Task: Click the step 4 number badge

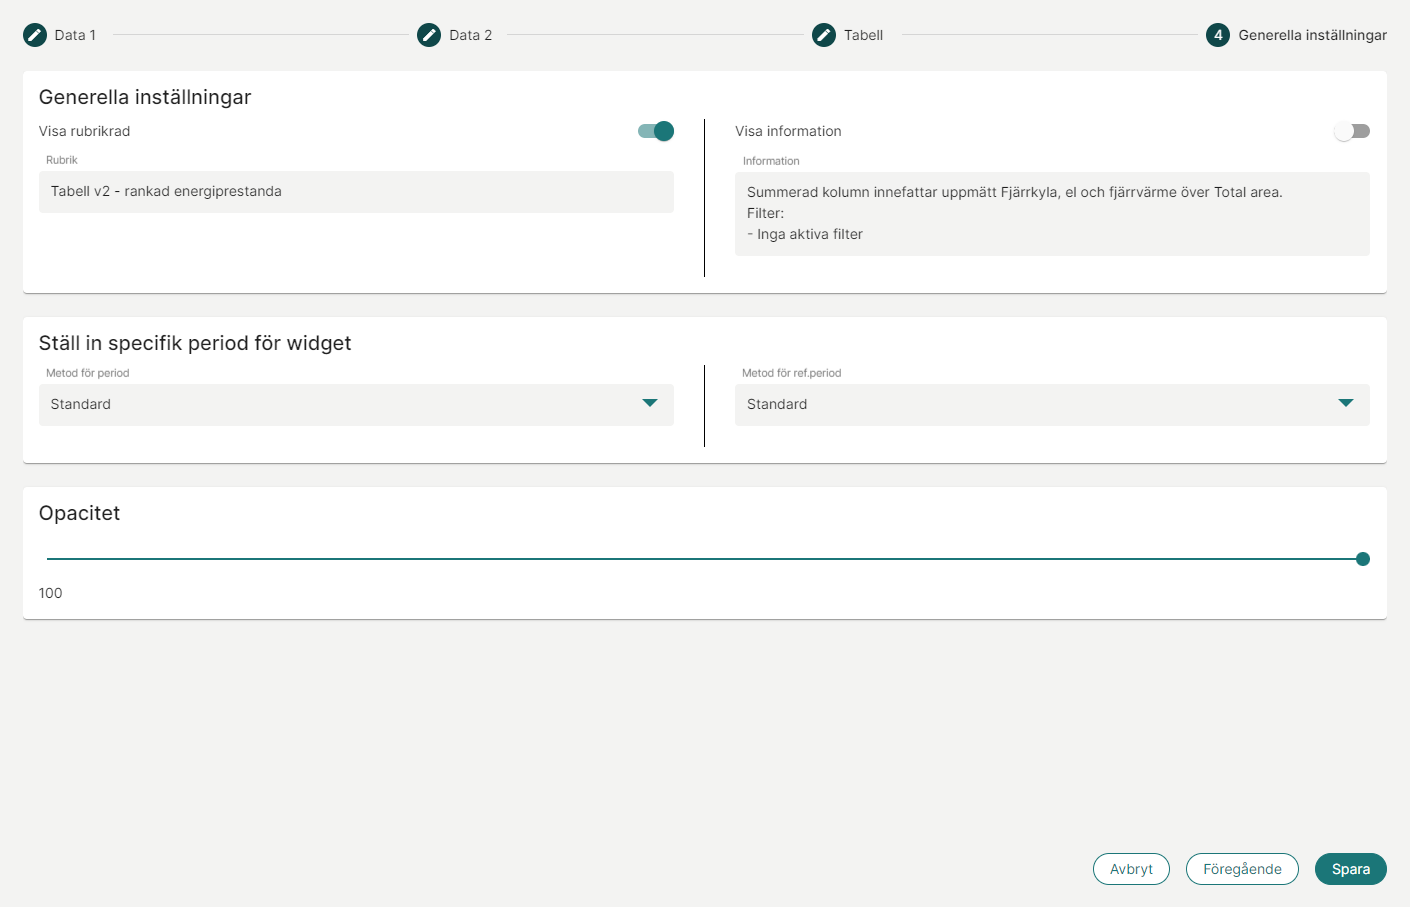Action: coord(1218,35)
